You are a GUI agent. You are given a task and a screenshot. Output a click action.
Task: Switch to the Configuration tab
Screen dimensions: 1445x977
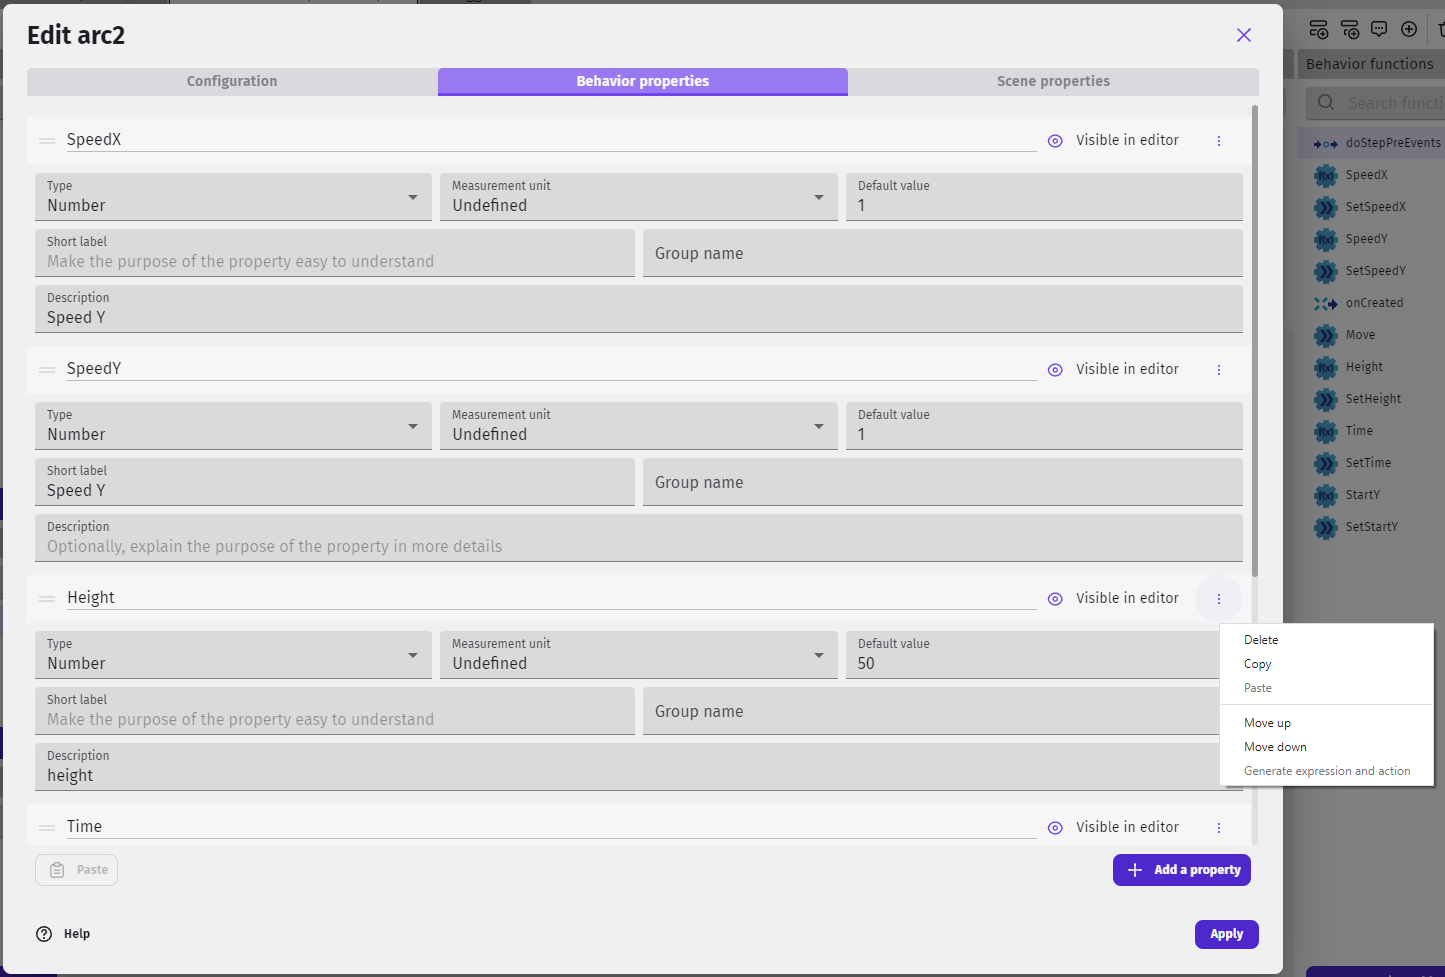[x=231, y=81]
